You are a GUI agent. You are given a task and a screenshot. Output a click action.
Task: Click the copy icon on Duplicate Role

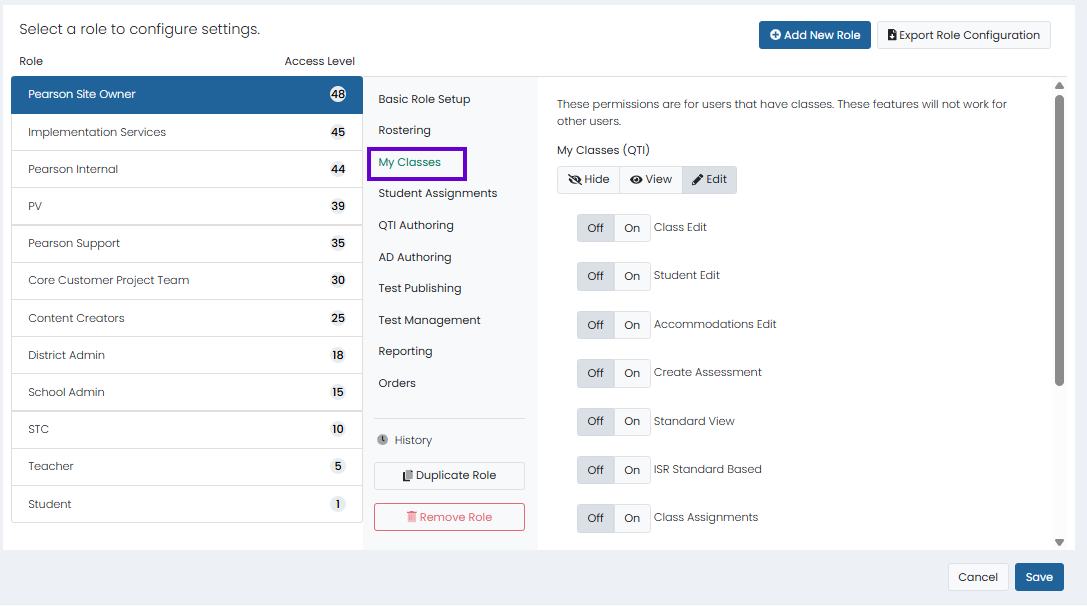408,476
